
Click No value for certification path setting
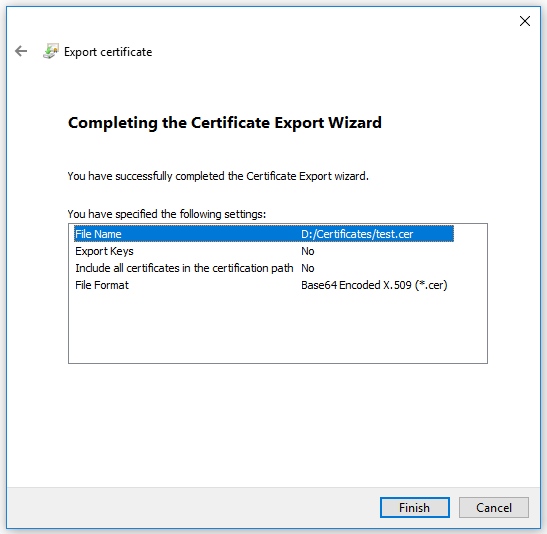308,268
